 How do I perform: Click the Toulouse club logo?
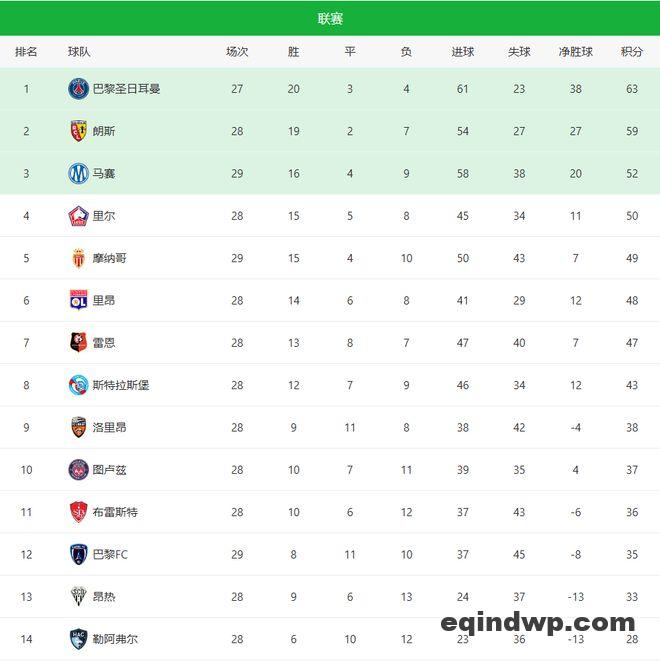pos(78,470)
